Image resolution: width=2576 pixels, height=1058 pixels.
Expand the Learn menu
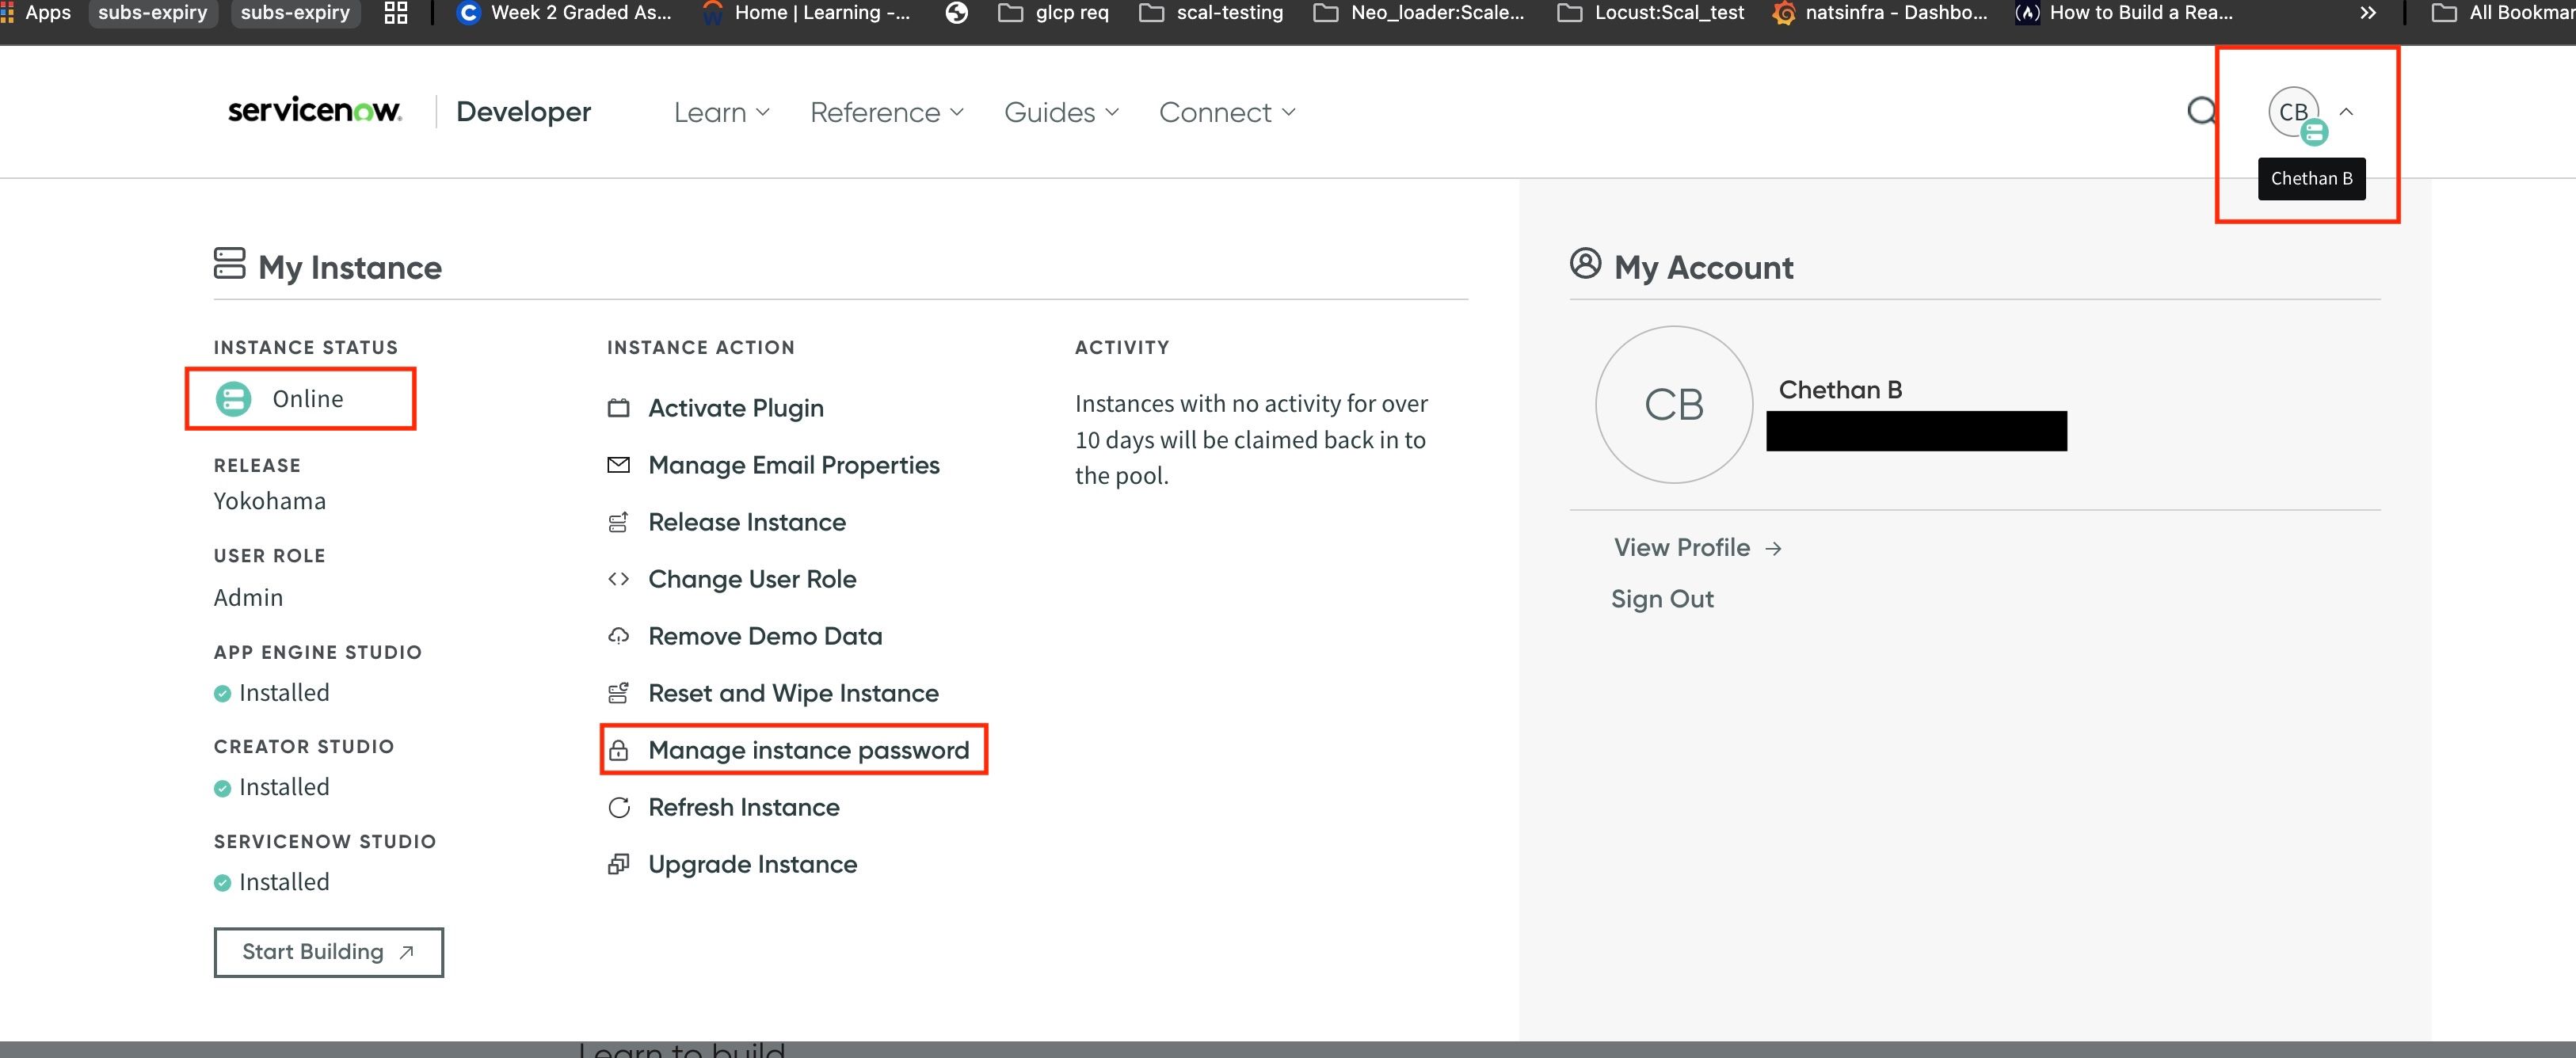coord(721,112)
